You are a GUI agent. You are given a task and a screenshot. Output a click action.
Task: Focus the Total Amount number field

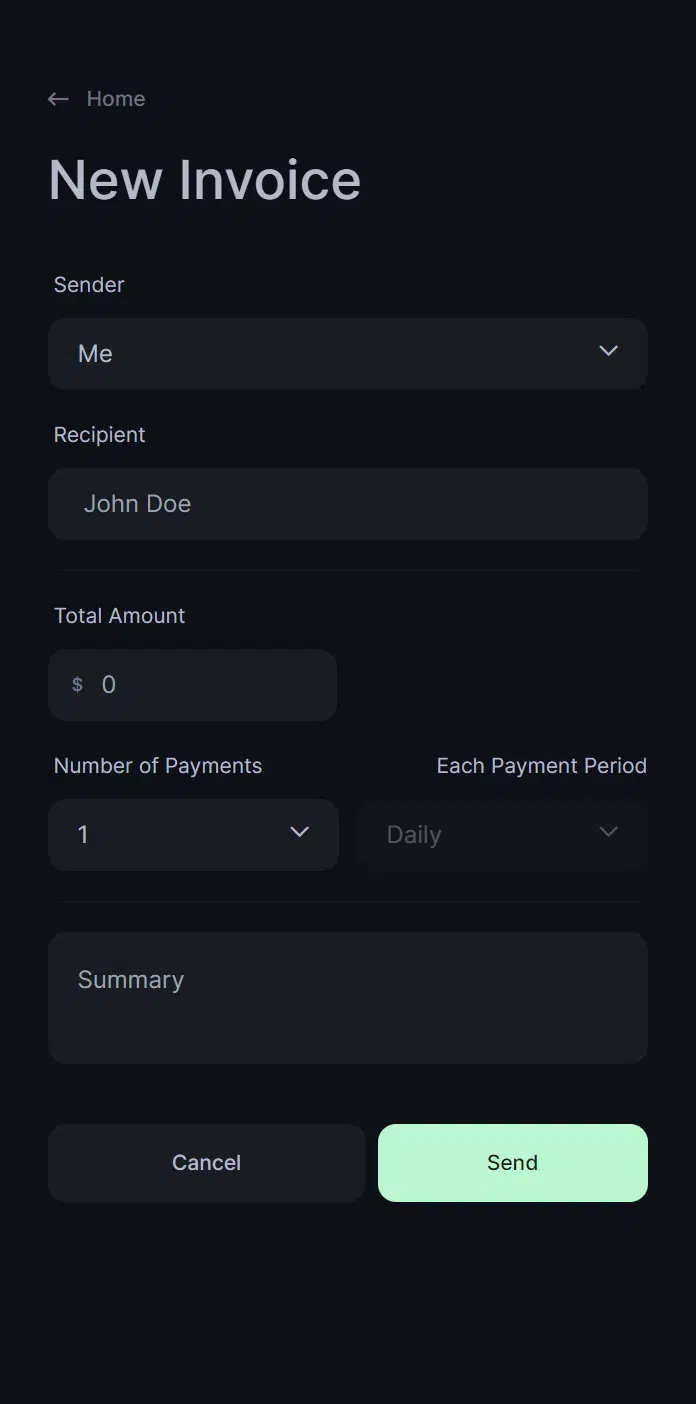[x=210, y=685]
